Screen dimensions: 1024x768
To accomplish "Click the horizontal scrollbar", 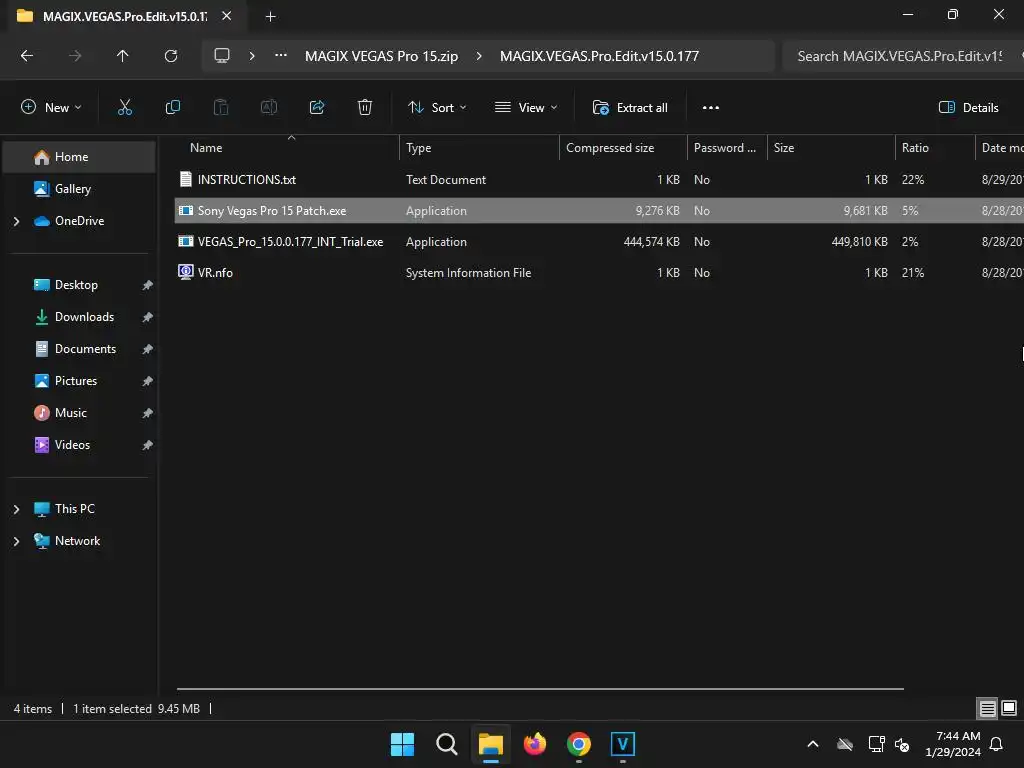I will tap(540, 689).
